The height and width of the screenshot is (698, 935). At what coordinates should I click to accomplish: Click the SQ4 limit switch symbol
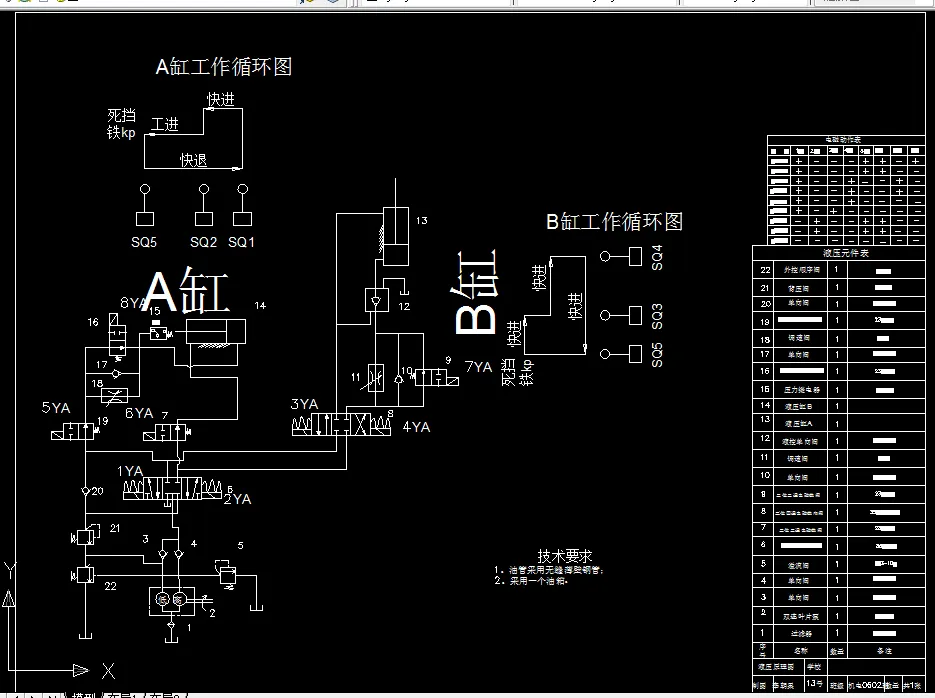(x=634, y=257)
